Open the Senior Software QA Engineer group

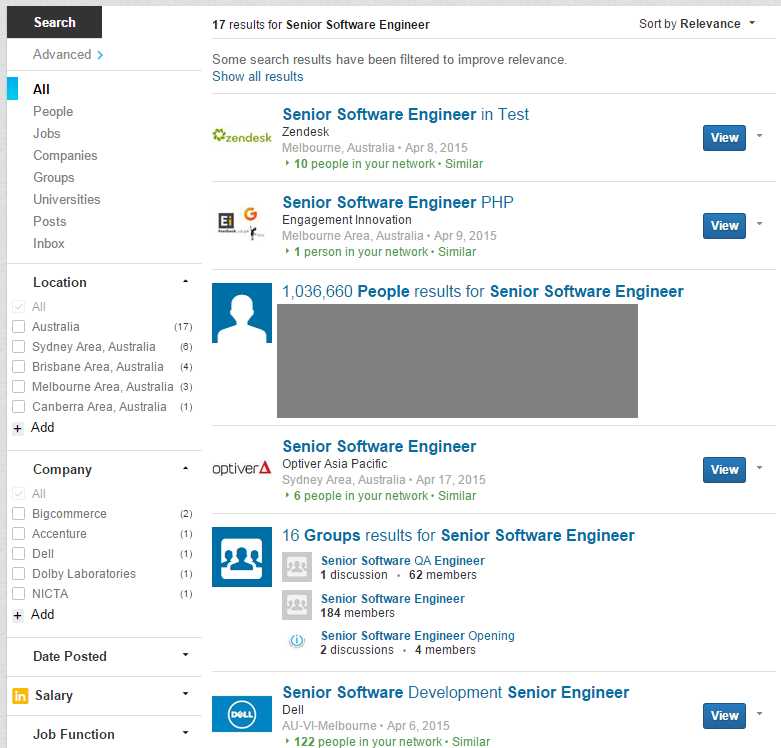[402, 561]
